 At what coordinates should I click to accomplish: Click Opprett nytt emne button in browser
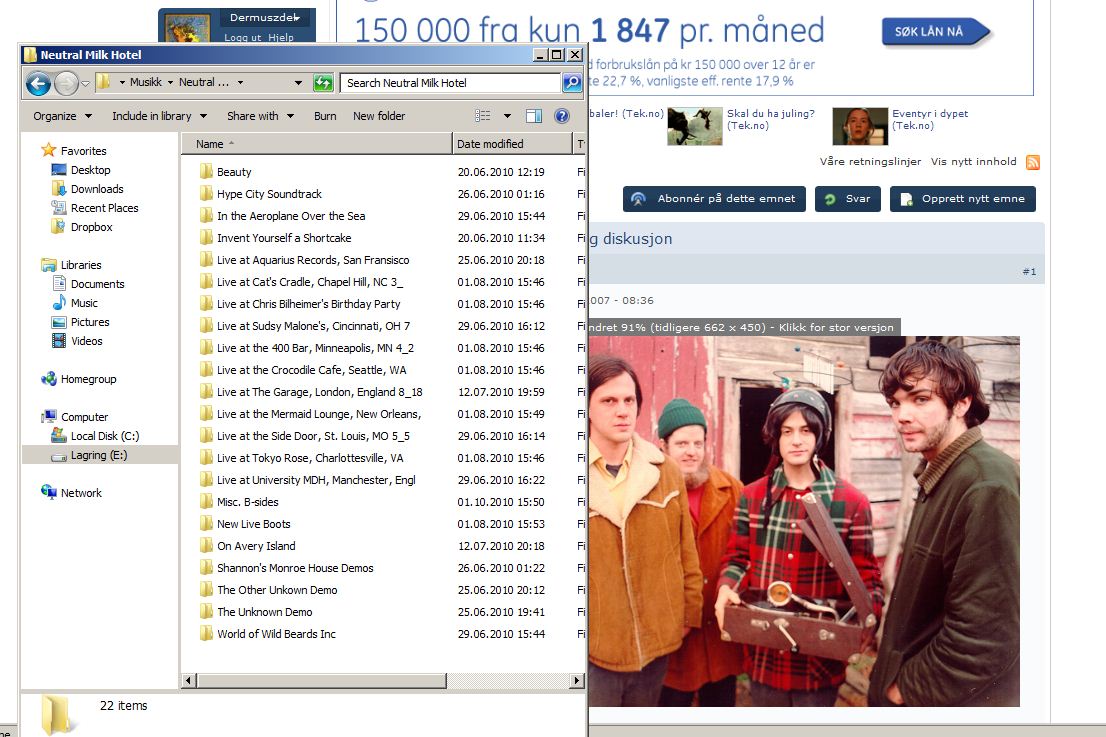coord(963,199)
